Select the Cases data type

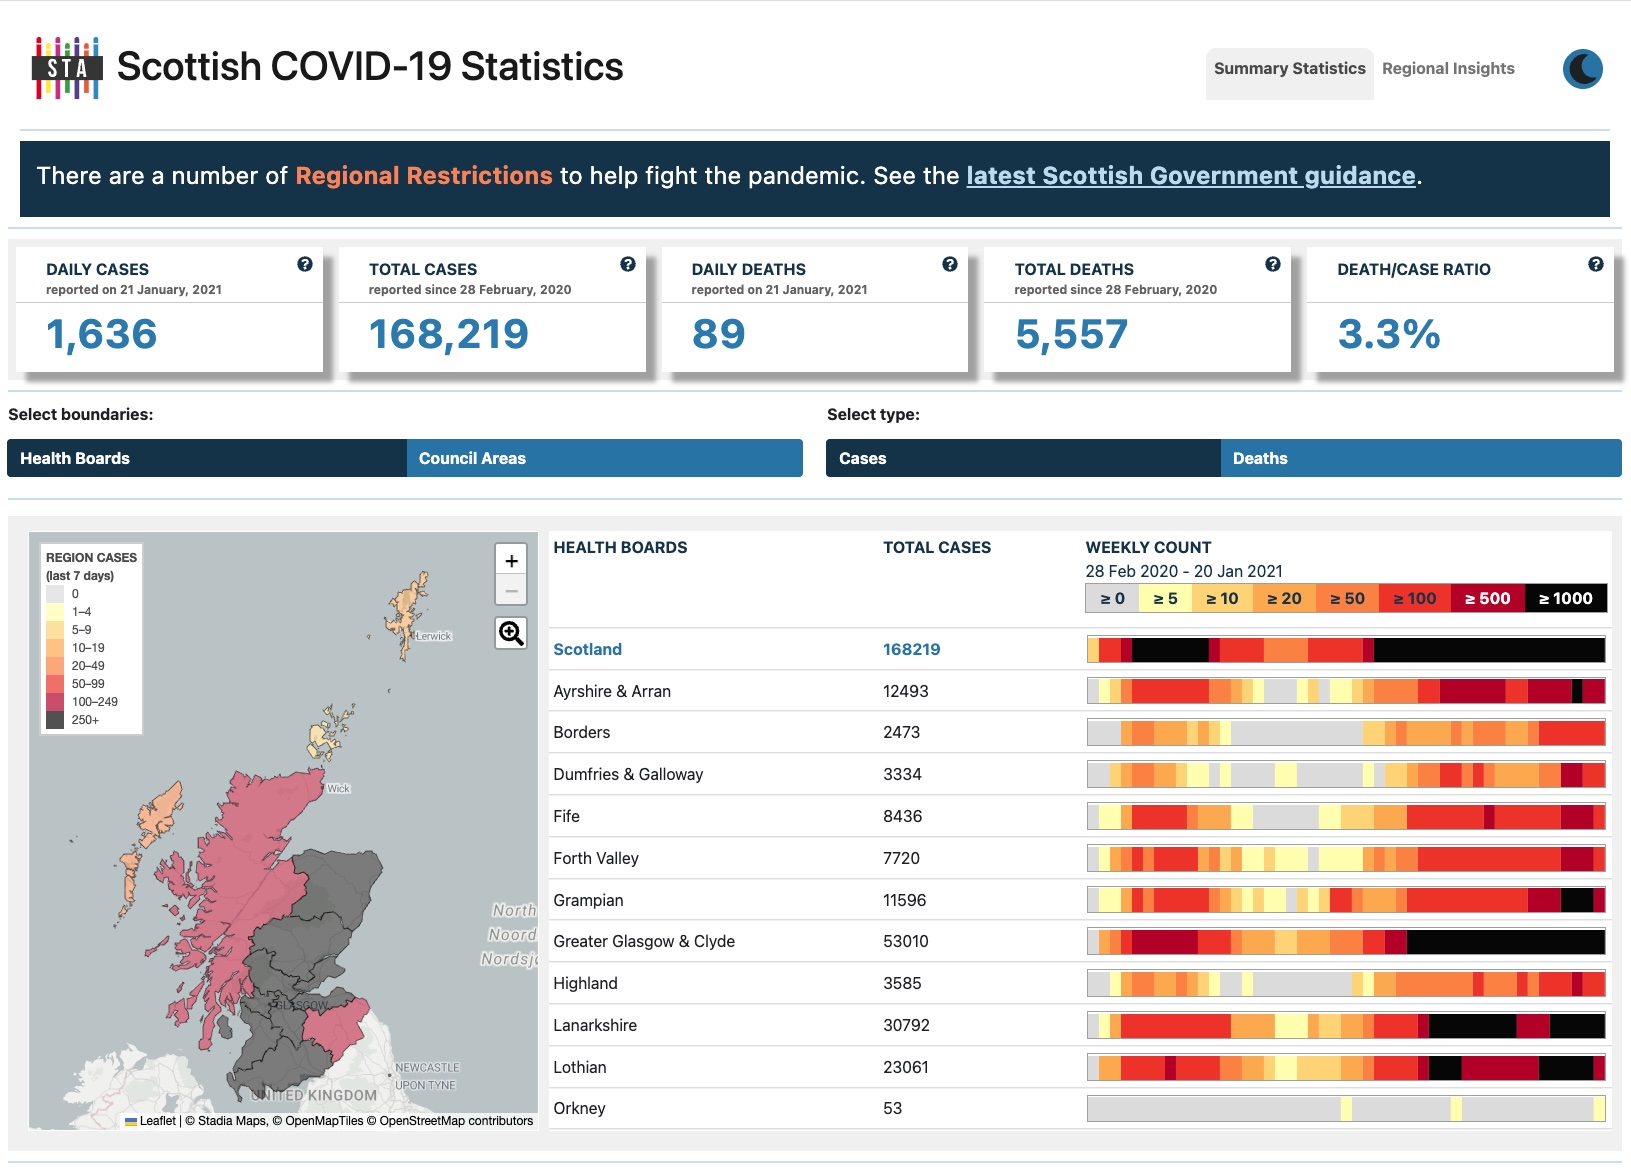(1023, 458)
